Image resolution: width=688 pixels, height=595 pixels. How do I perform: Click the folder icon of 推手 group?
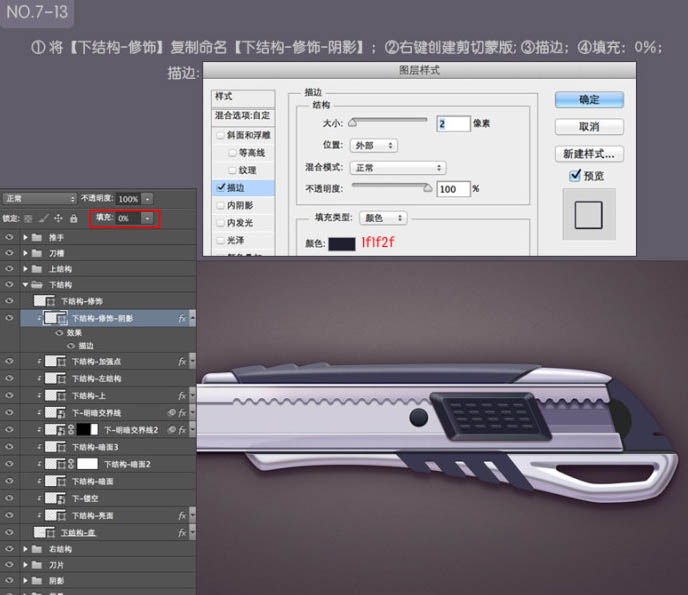coord(37,237)
